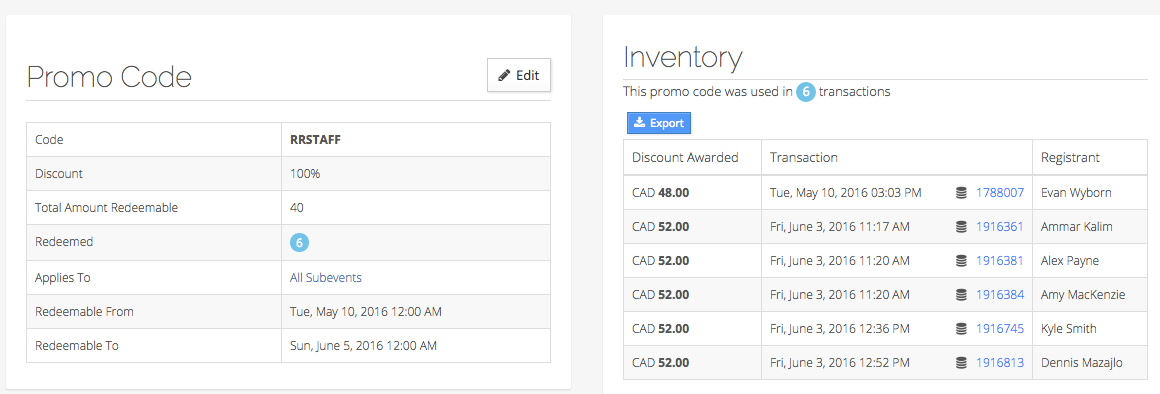
Task: Click the stack icon beside Dennis Mazajlo's transaction
Action: tap(962, 363)
